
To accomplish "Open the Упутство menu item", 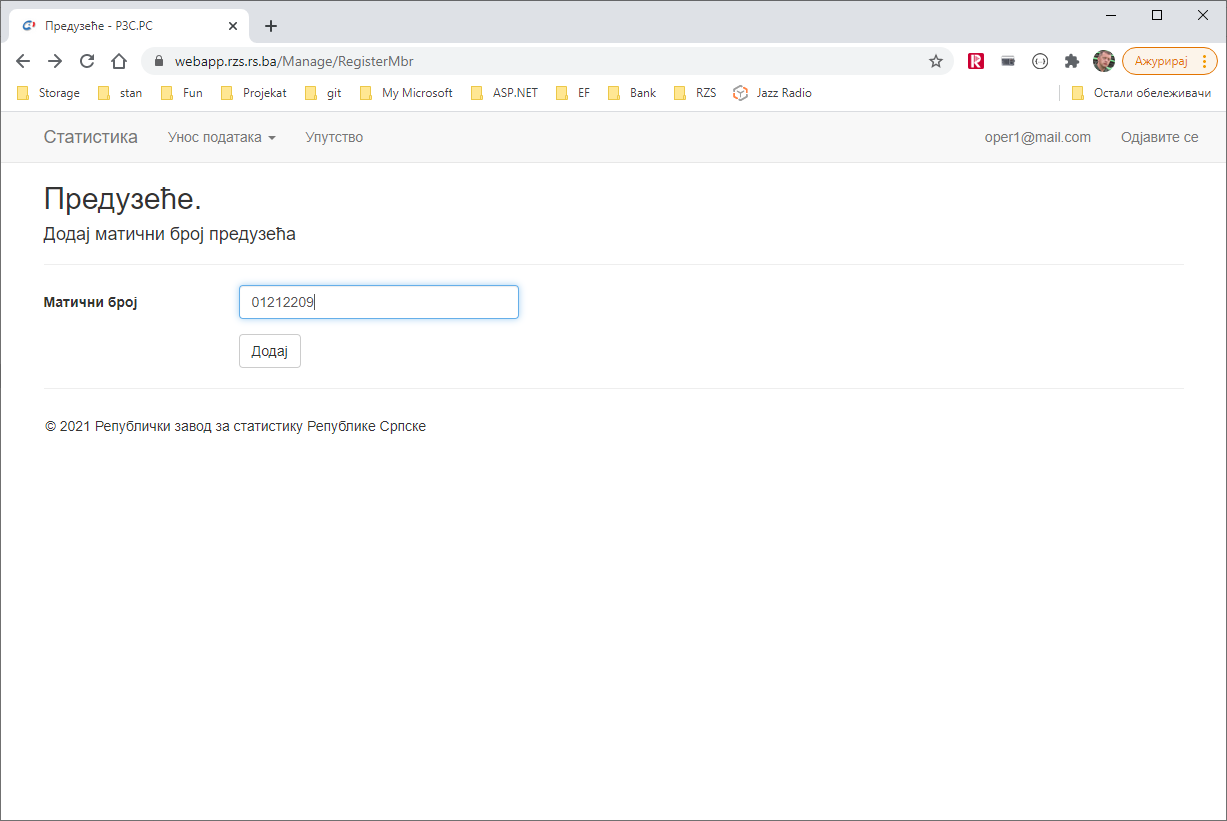I will (334, 137).
